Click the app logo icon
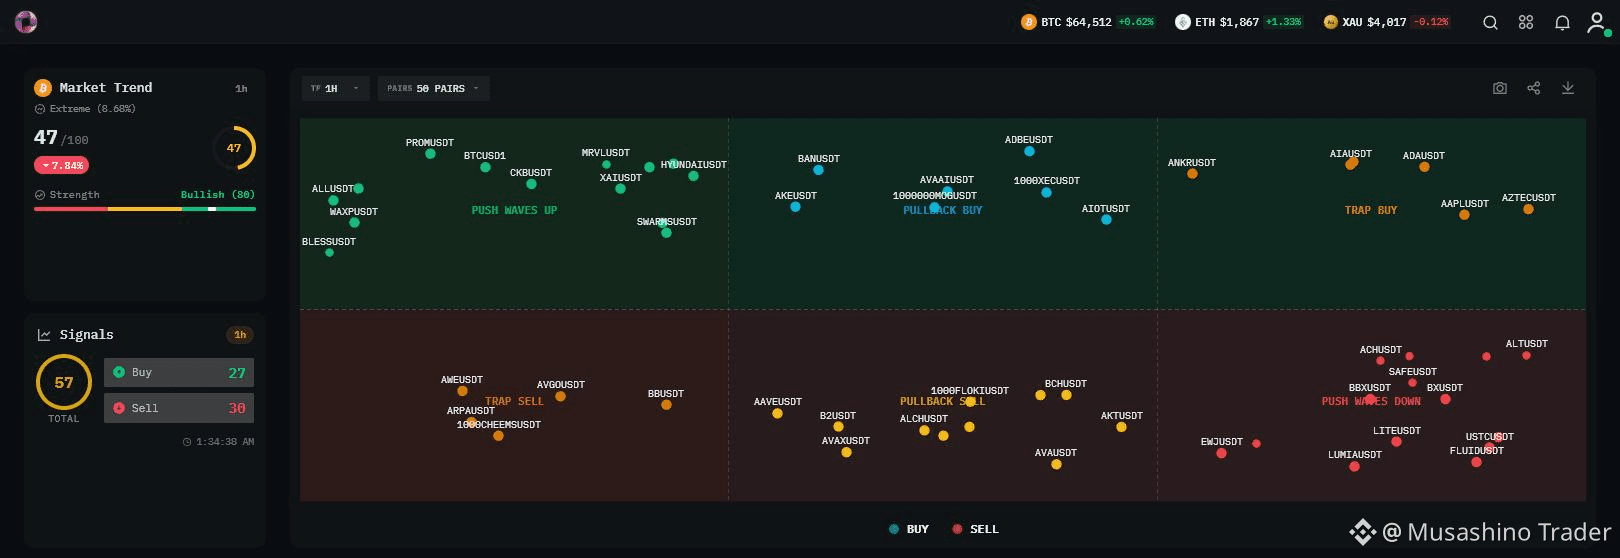This screenshot has width=1620, height=558. click(x=26, y=22)
